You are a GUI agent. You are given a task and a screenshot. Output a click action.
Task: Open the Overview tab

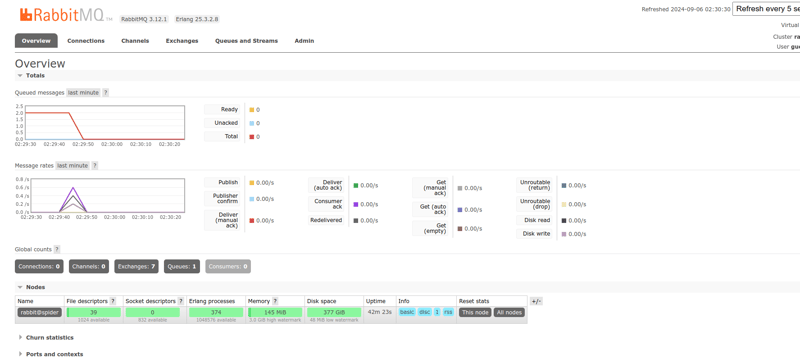pyautogui.click(x=36, y=41)
